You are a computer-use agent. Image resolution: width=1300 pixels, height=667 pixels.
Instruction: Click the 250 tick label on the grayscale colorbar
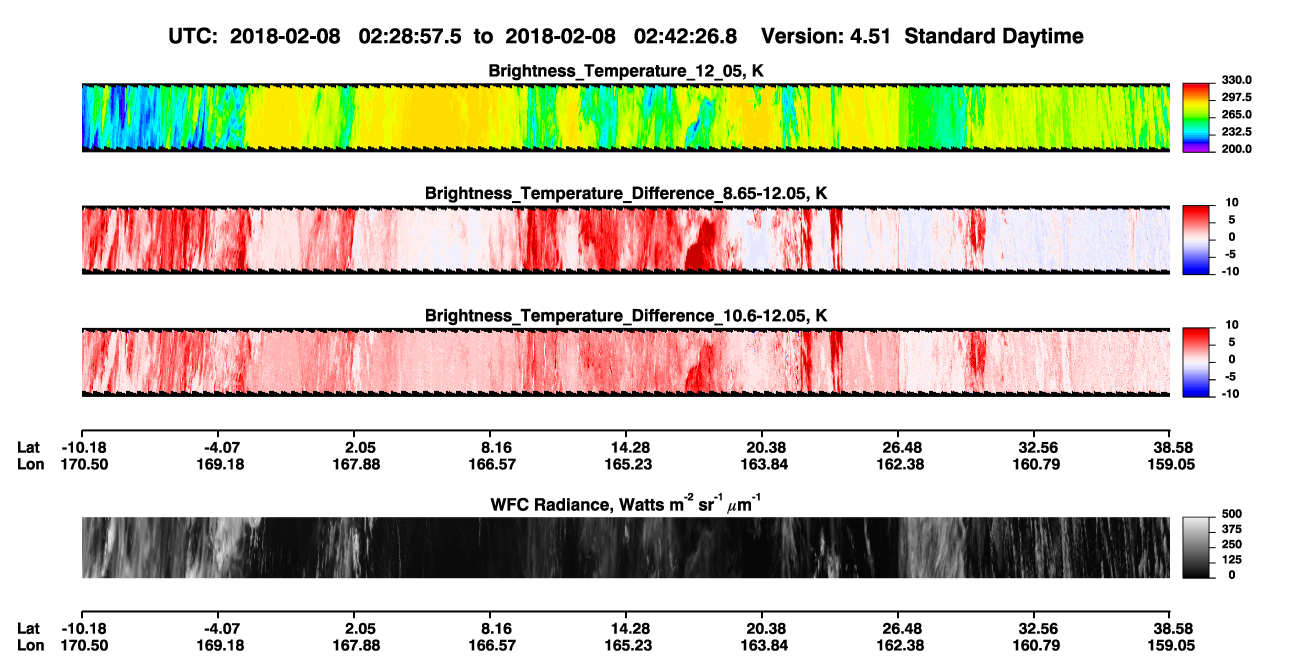coord(1230,544)
